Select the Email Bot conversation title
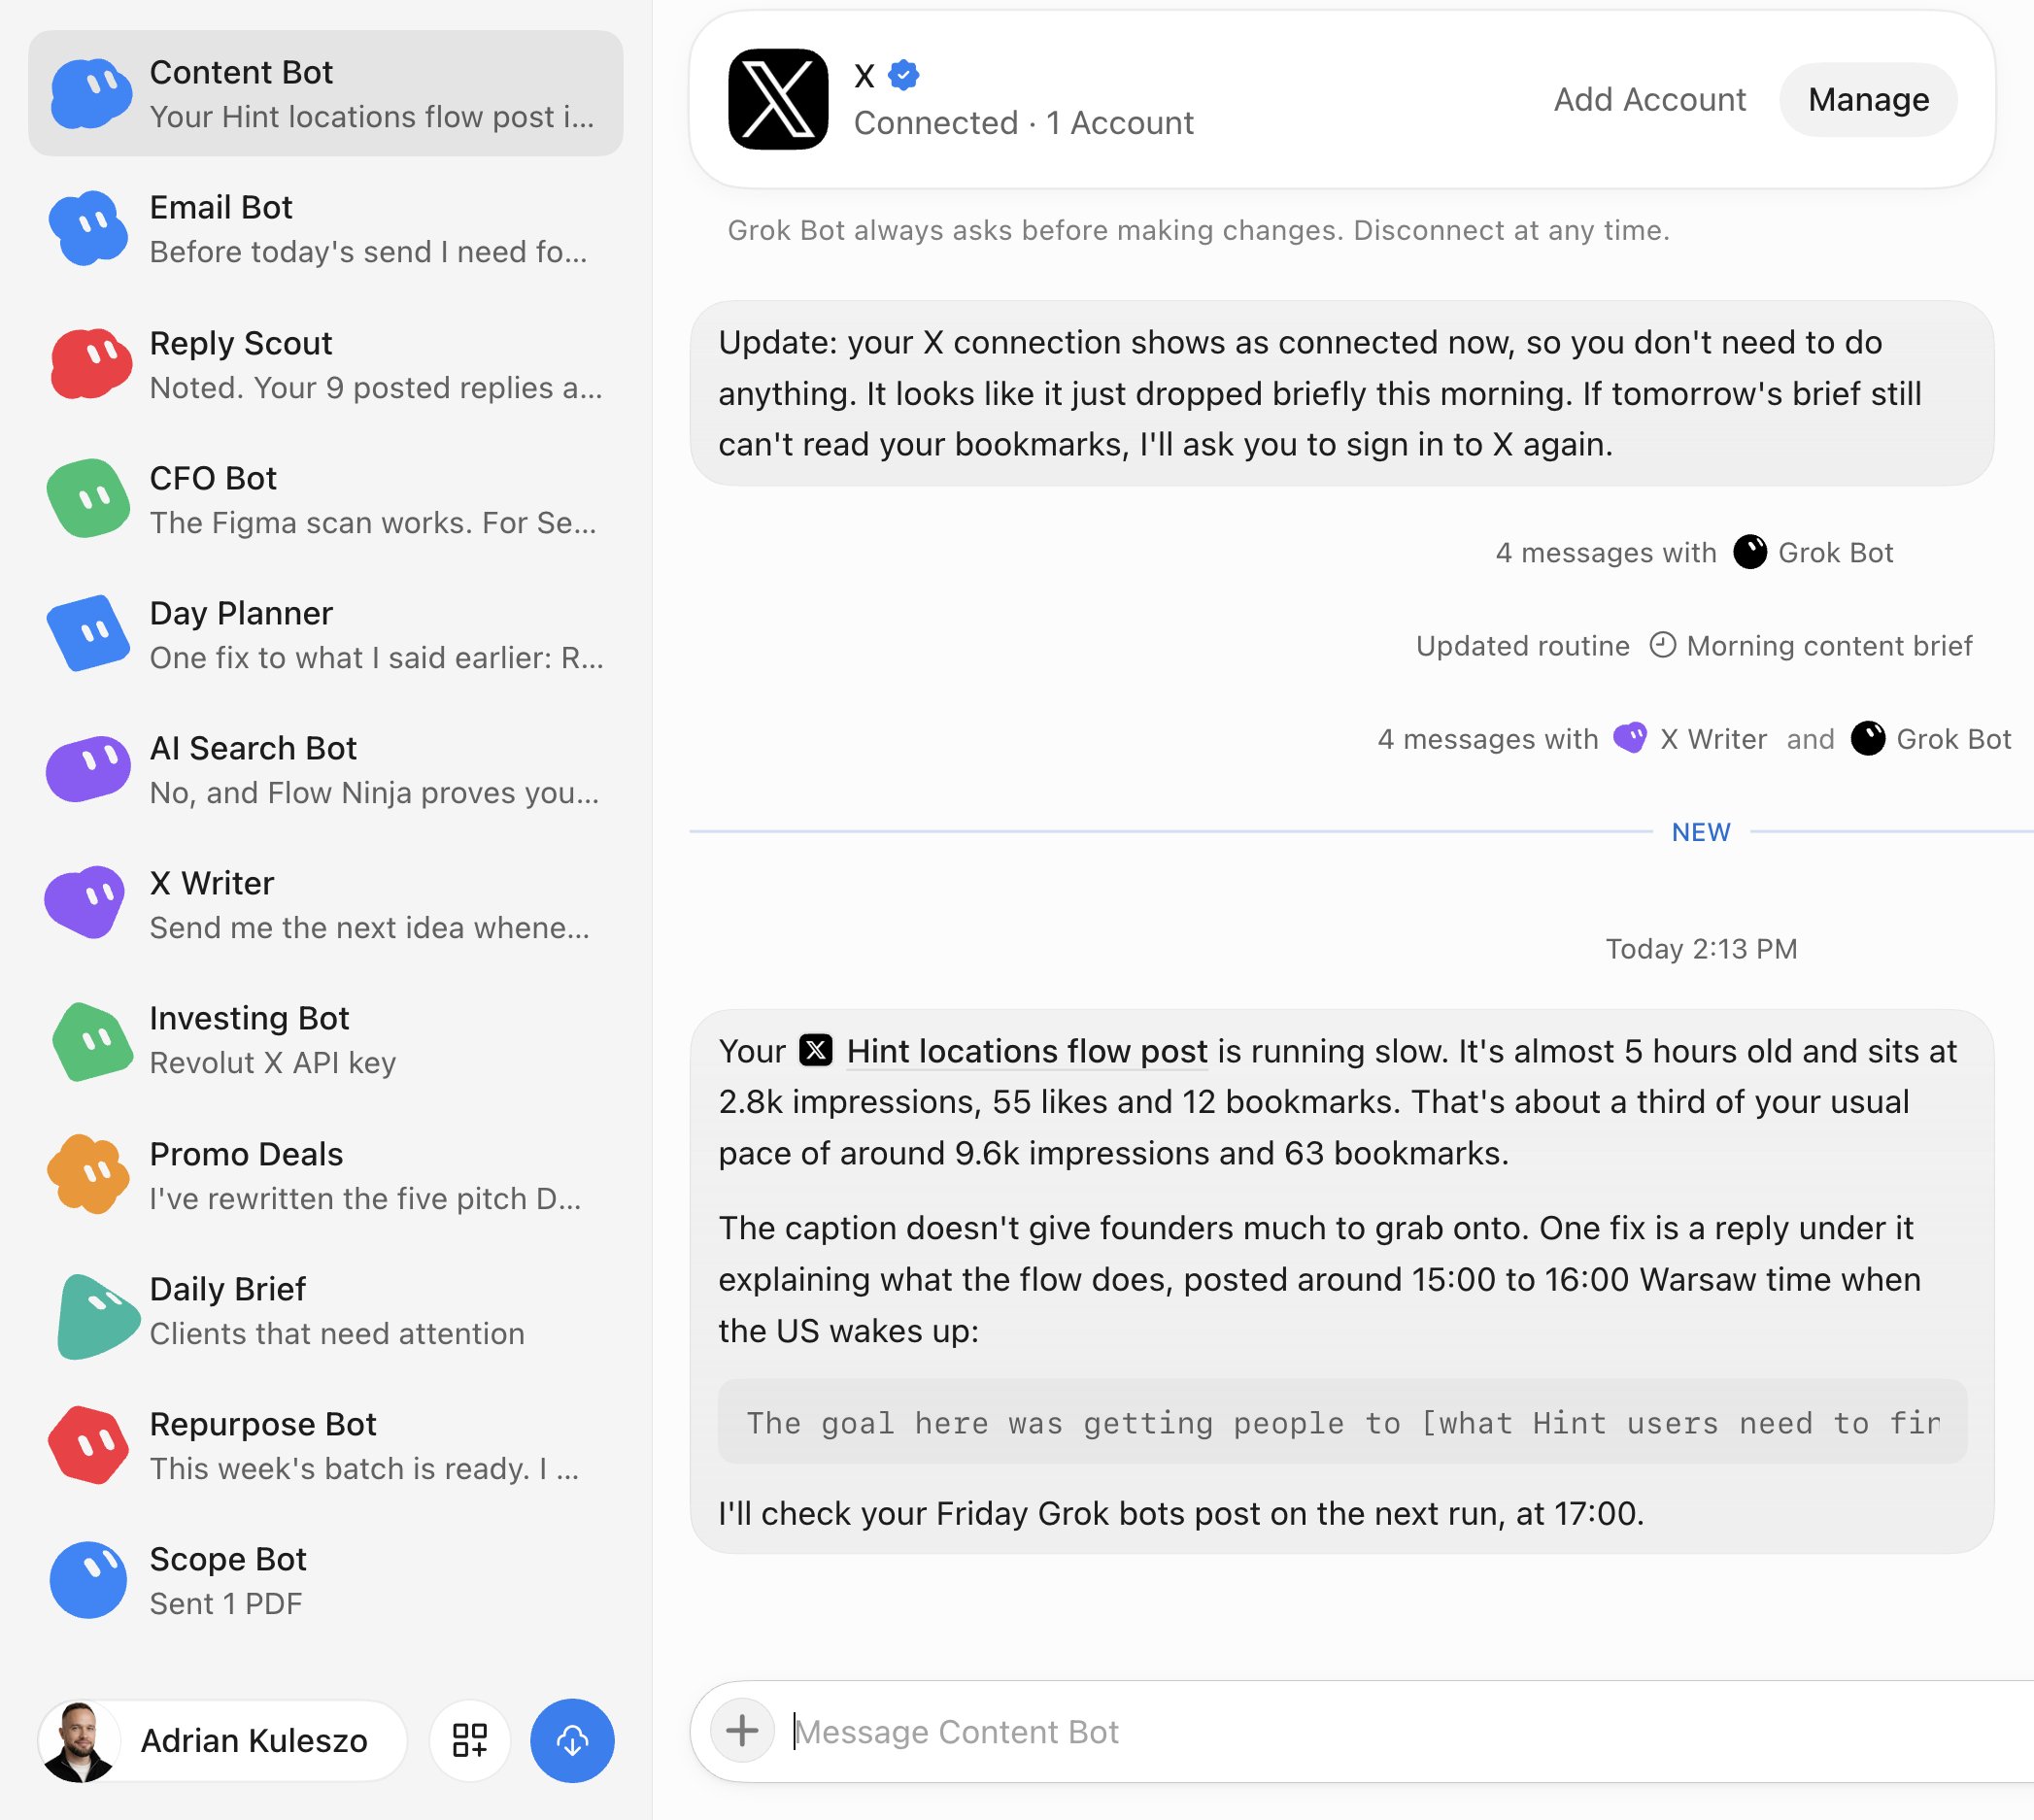This screenshot has height=1820, width=2034. coord(221,207)
